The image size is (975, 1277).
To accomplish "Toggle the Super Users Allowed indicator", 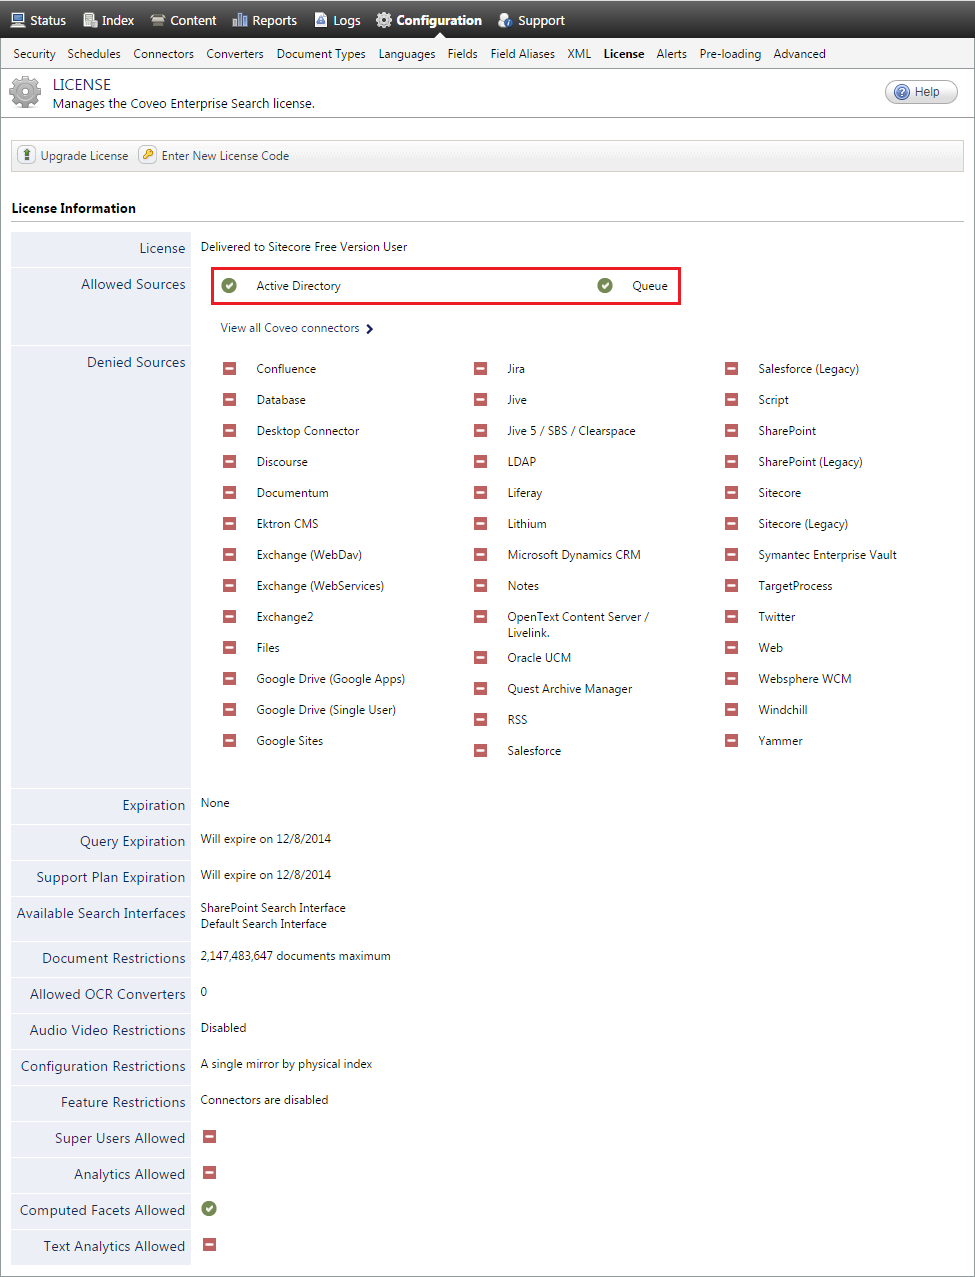I will (208, 1137).
